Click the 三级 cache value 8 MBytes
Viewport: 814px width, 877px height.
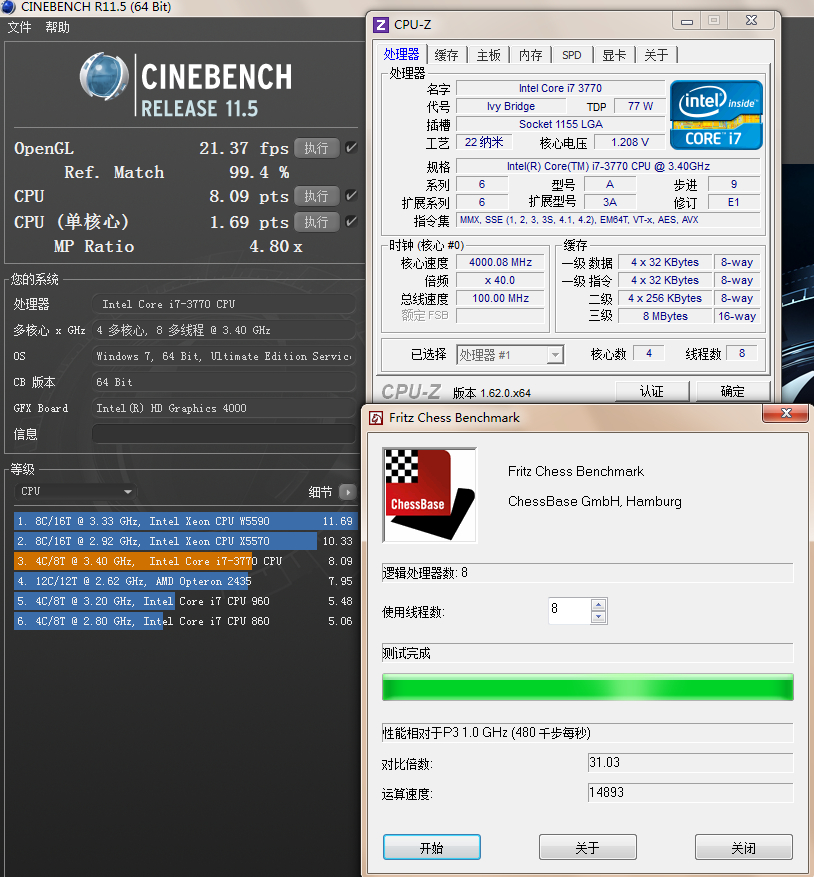[x=665, y=316]
